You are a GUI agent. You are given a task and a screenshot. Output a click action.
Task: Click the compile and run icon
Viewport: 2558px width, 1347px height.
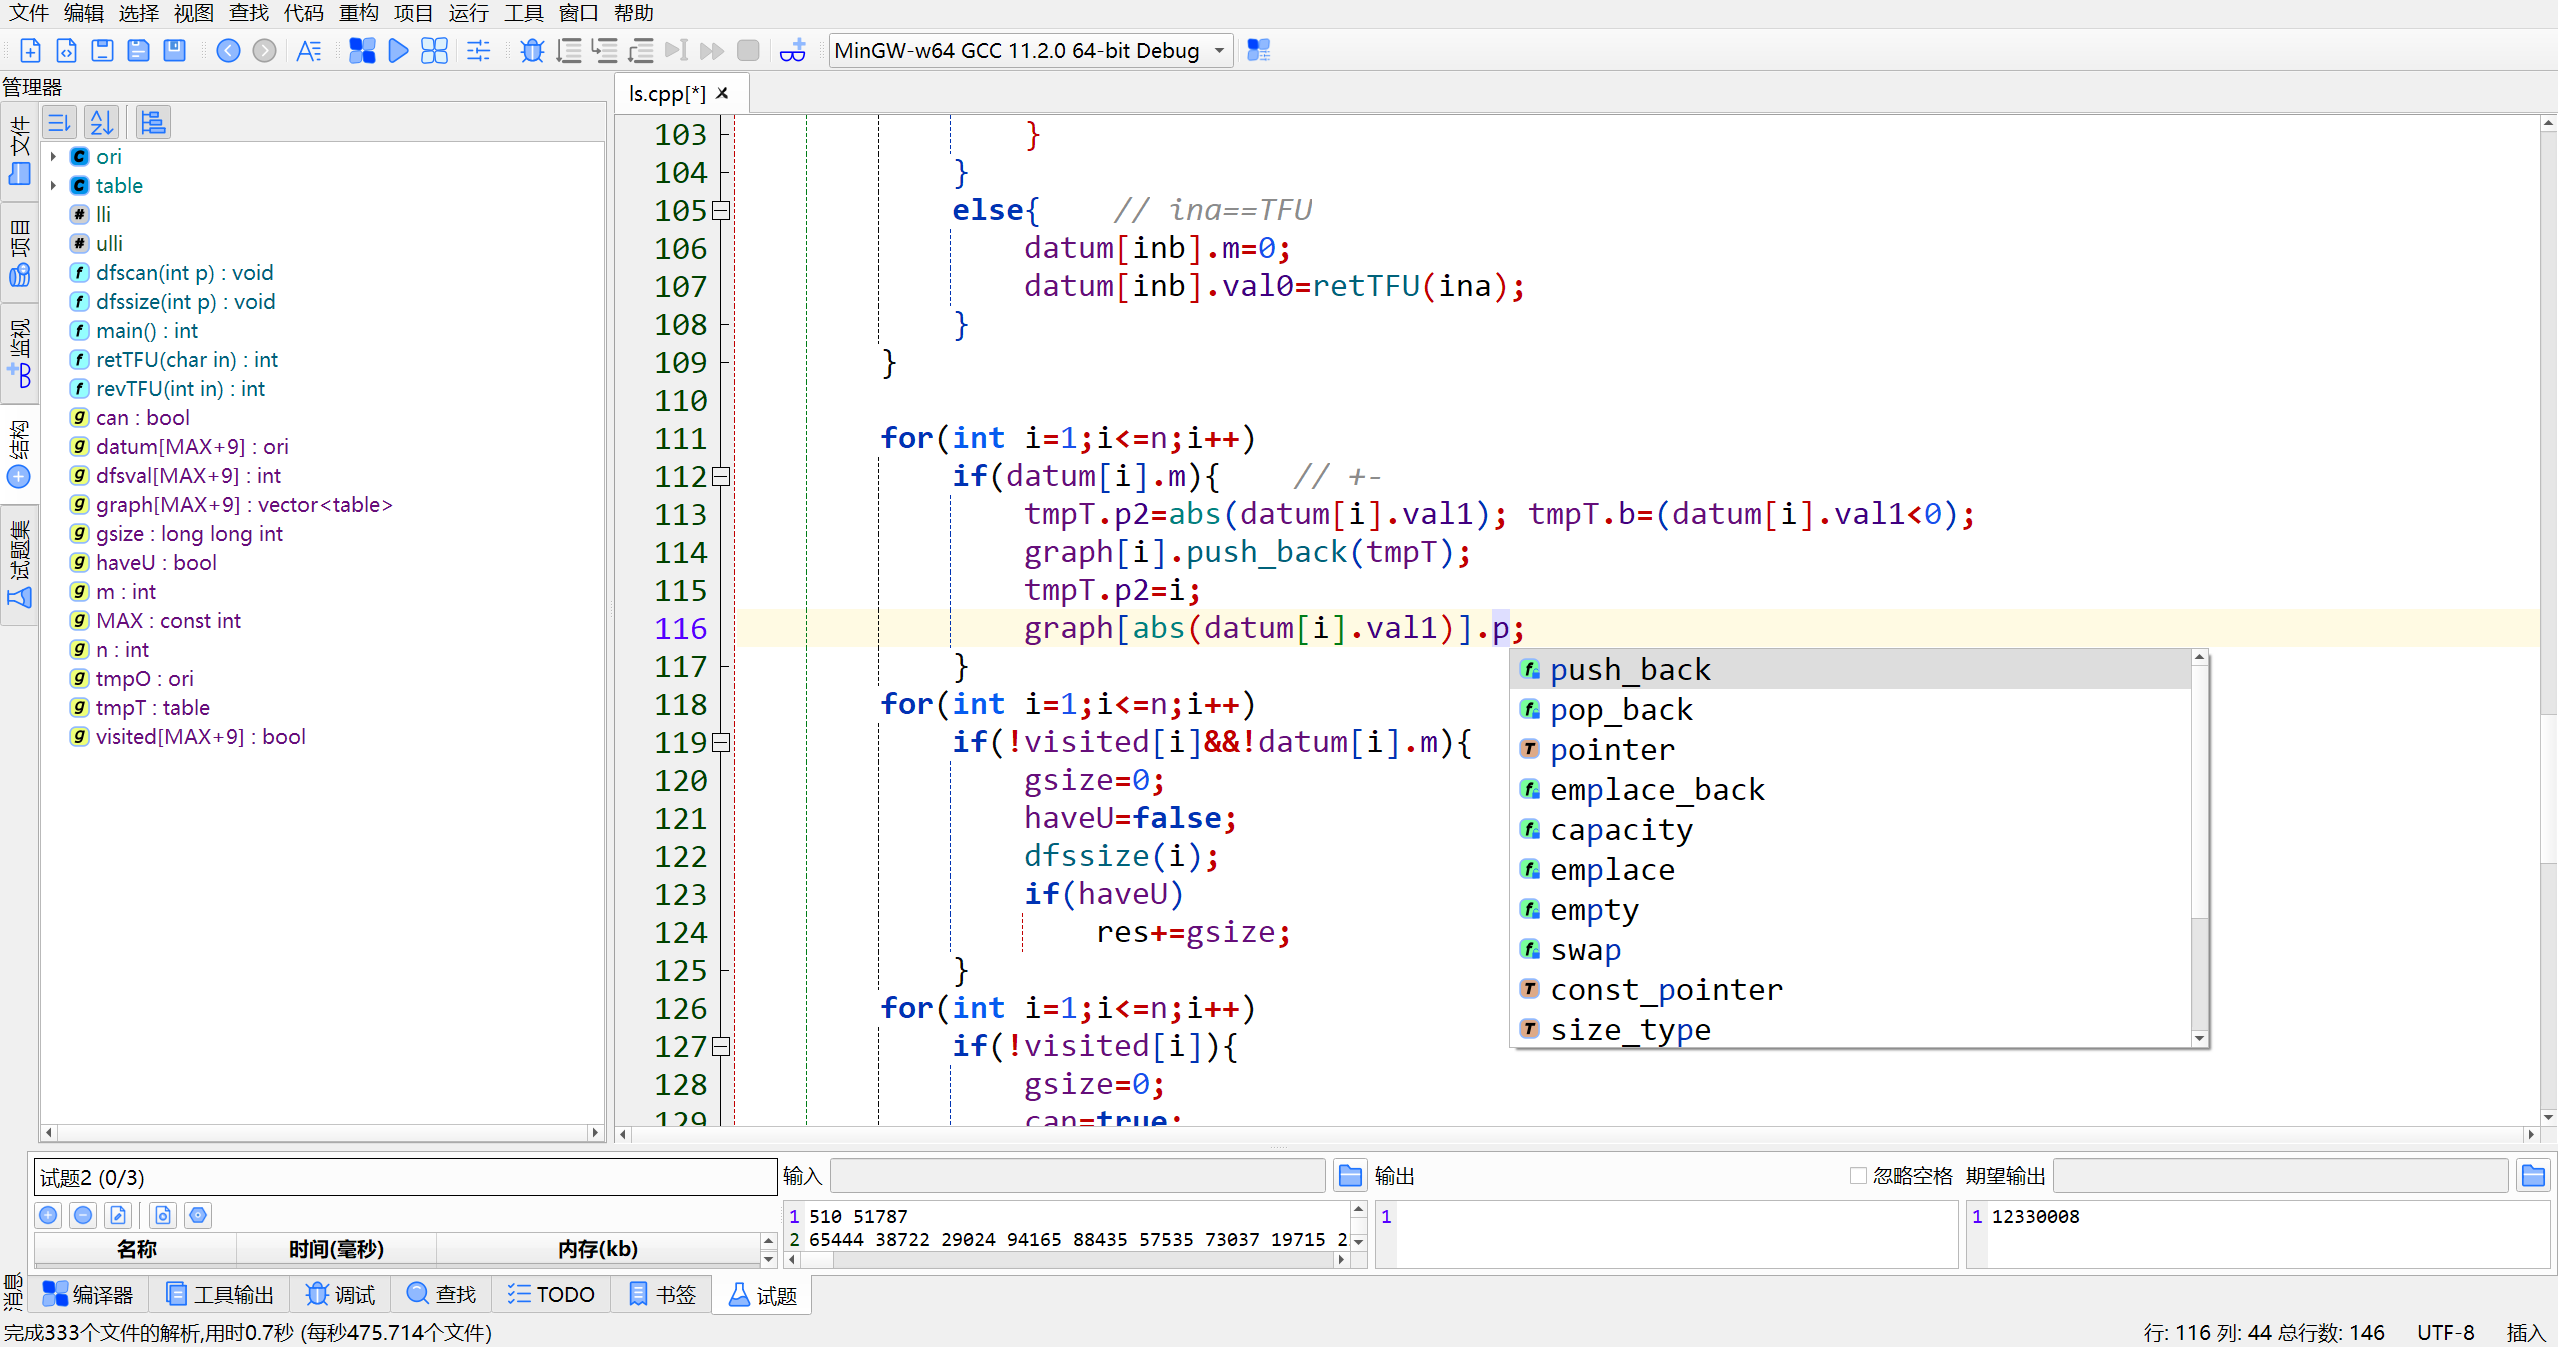(x=434, y=50)
